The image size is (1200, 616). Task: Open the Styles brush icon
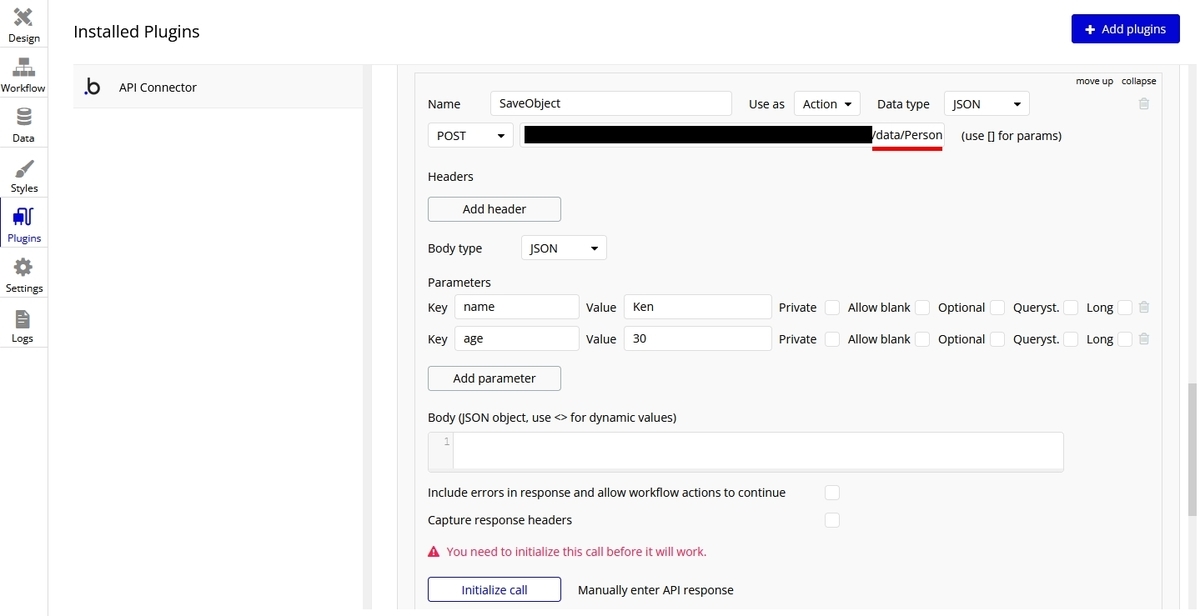(x=23, y=168)
